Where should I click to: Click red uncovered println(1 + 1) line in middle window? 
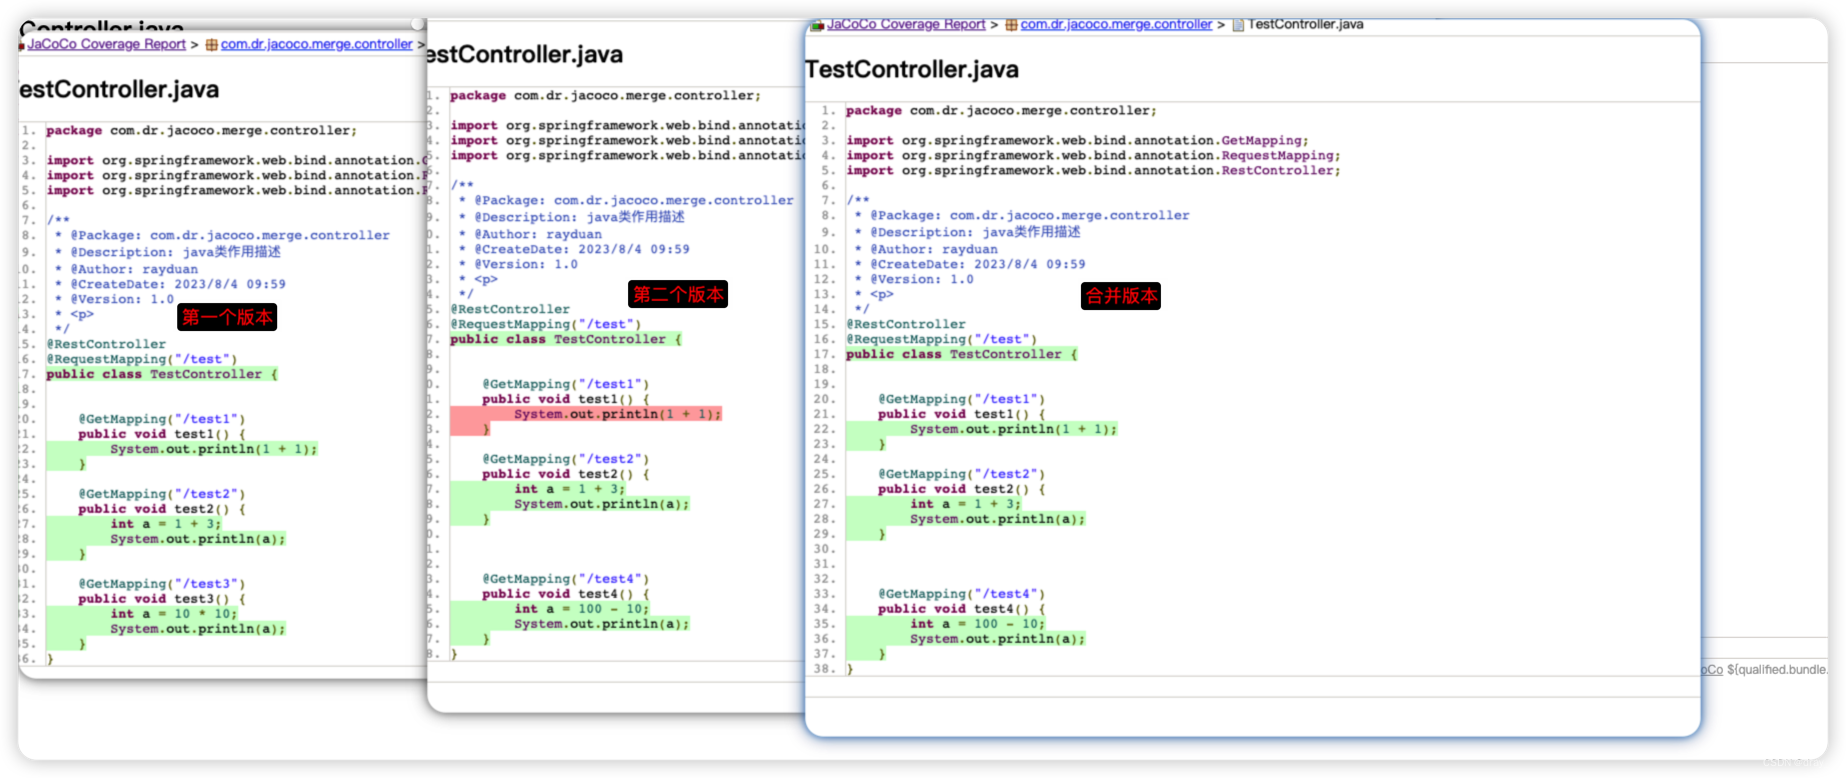coord(617,415)
